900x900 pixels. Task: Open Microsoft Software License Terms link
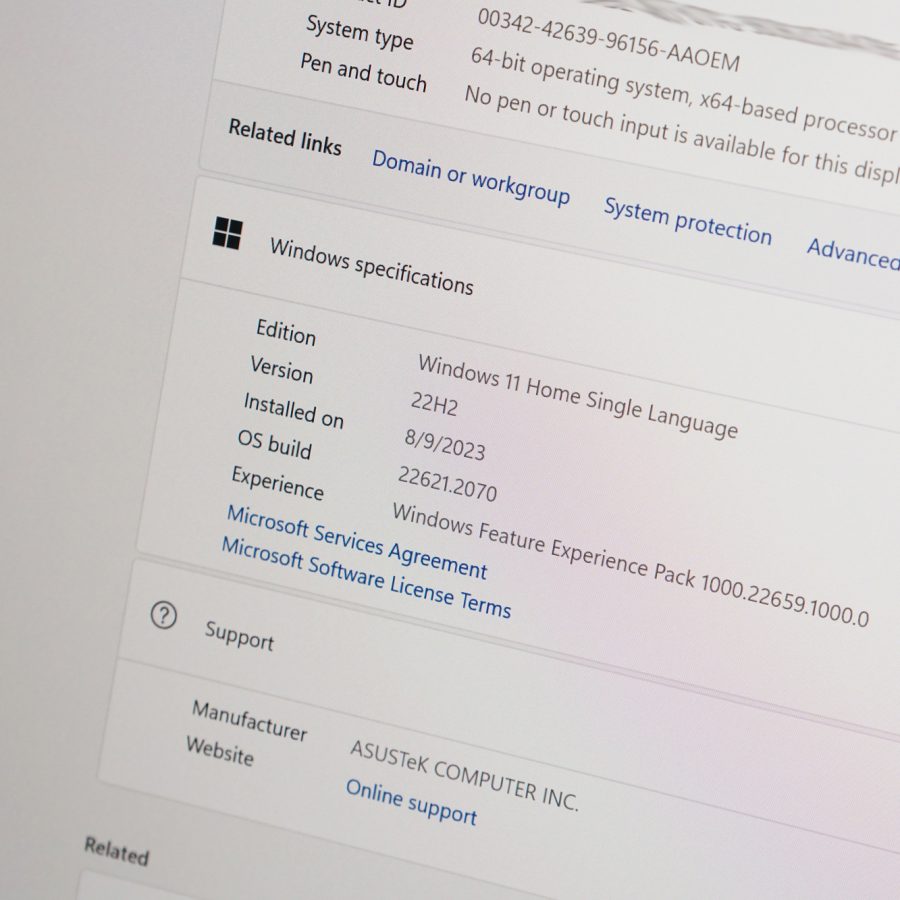(x=366, y=577)
